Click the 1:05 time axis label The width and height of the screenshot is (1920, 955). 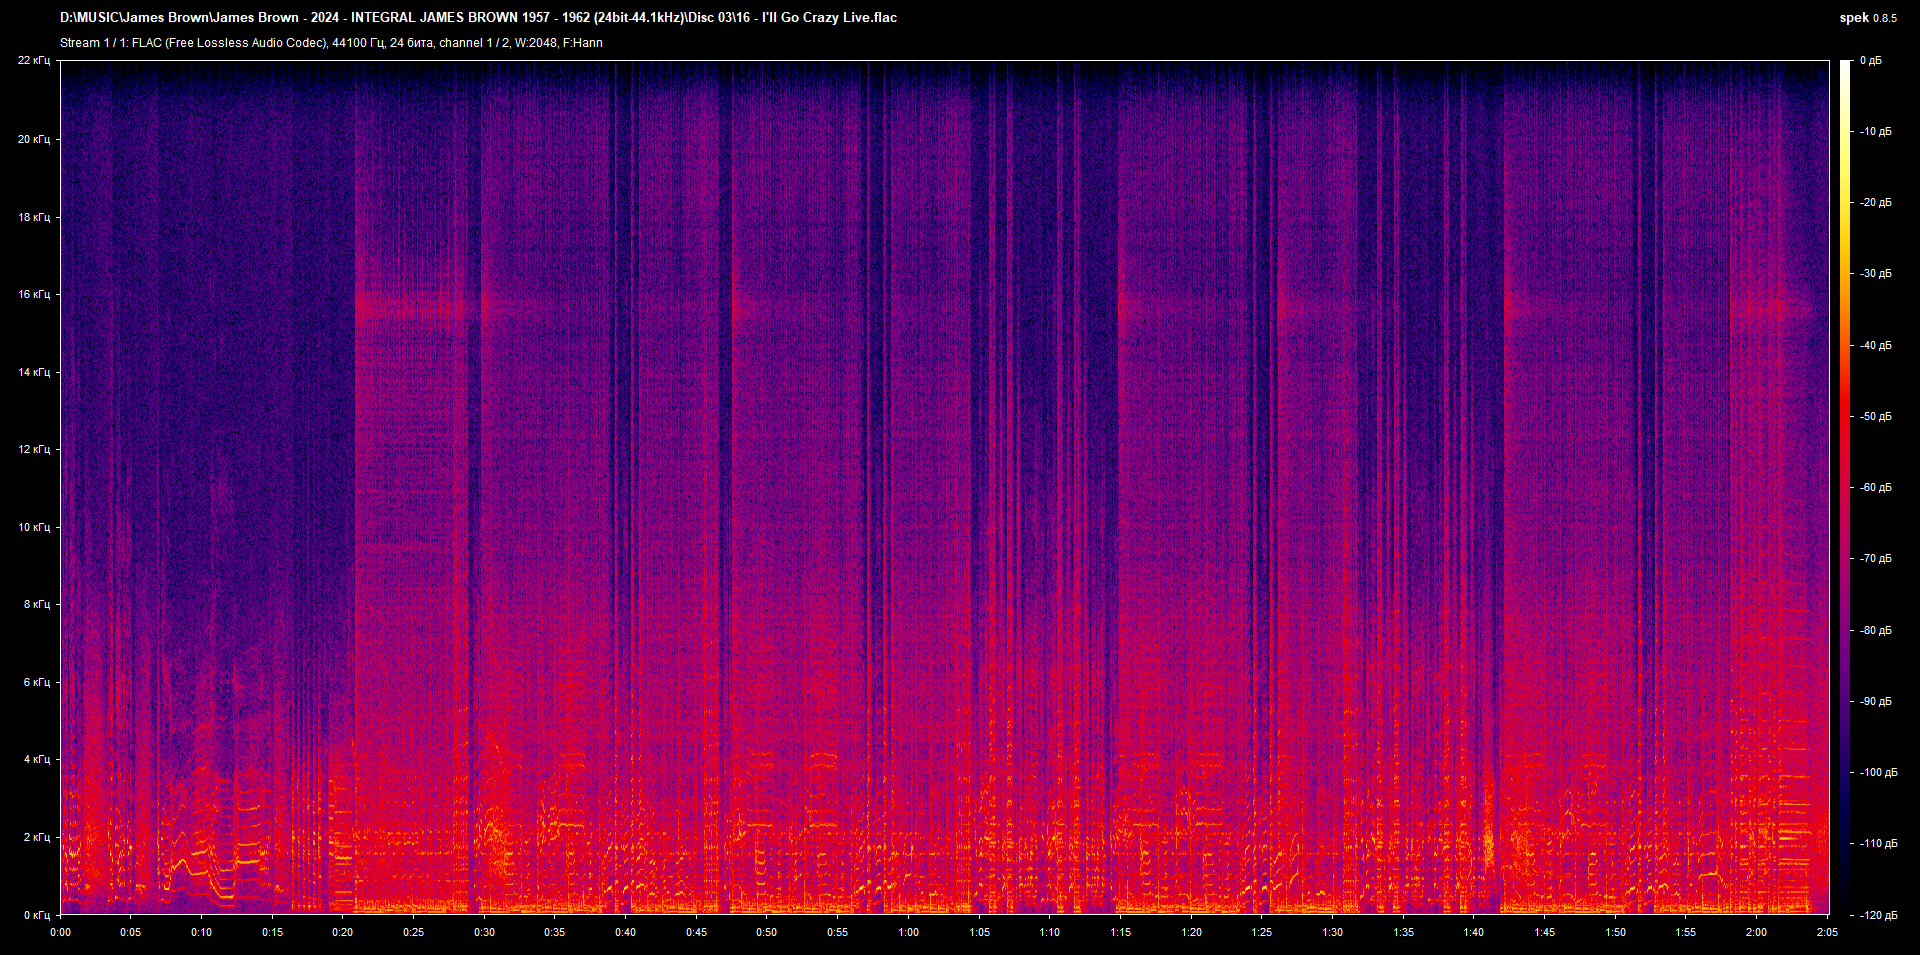tap(980, 932)
